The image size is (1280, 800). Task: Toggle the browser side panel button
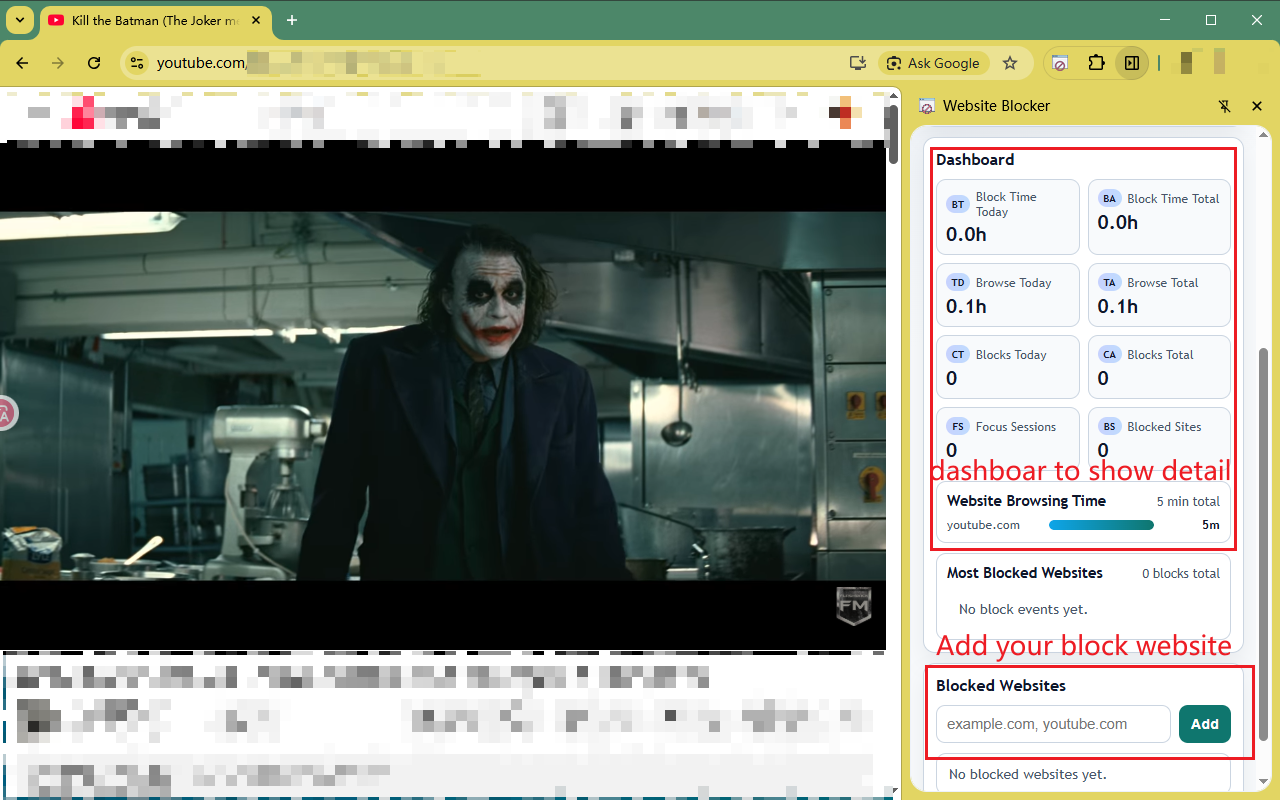click(x=1132, y=63)
